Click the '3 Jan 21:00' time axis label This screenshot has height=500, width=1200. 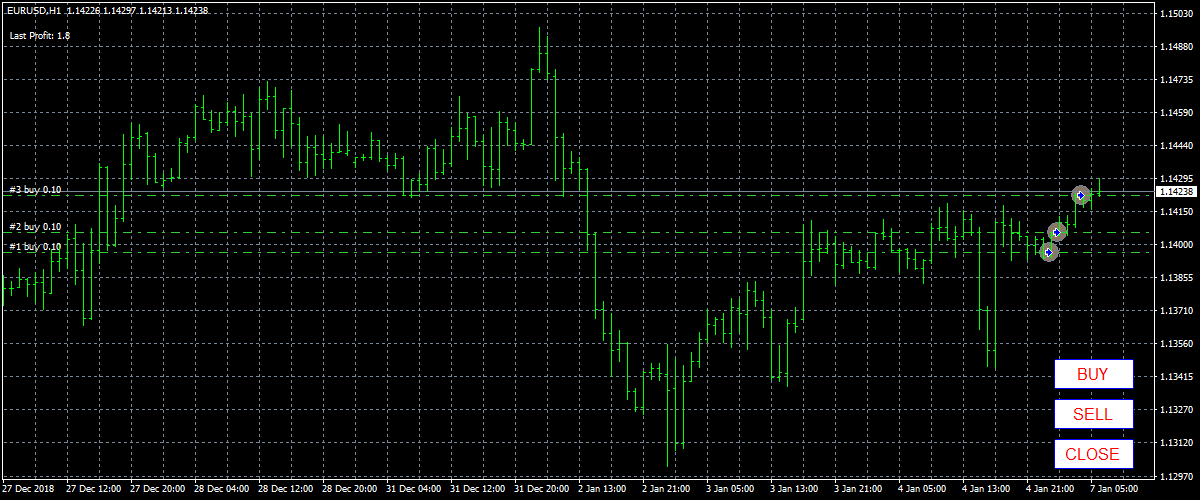point(860,490)
